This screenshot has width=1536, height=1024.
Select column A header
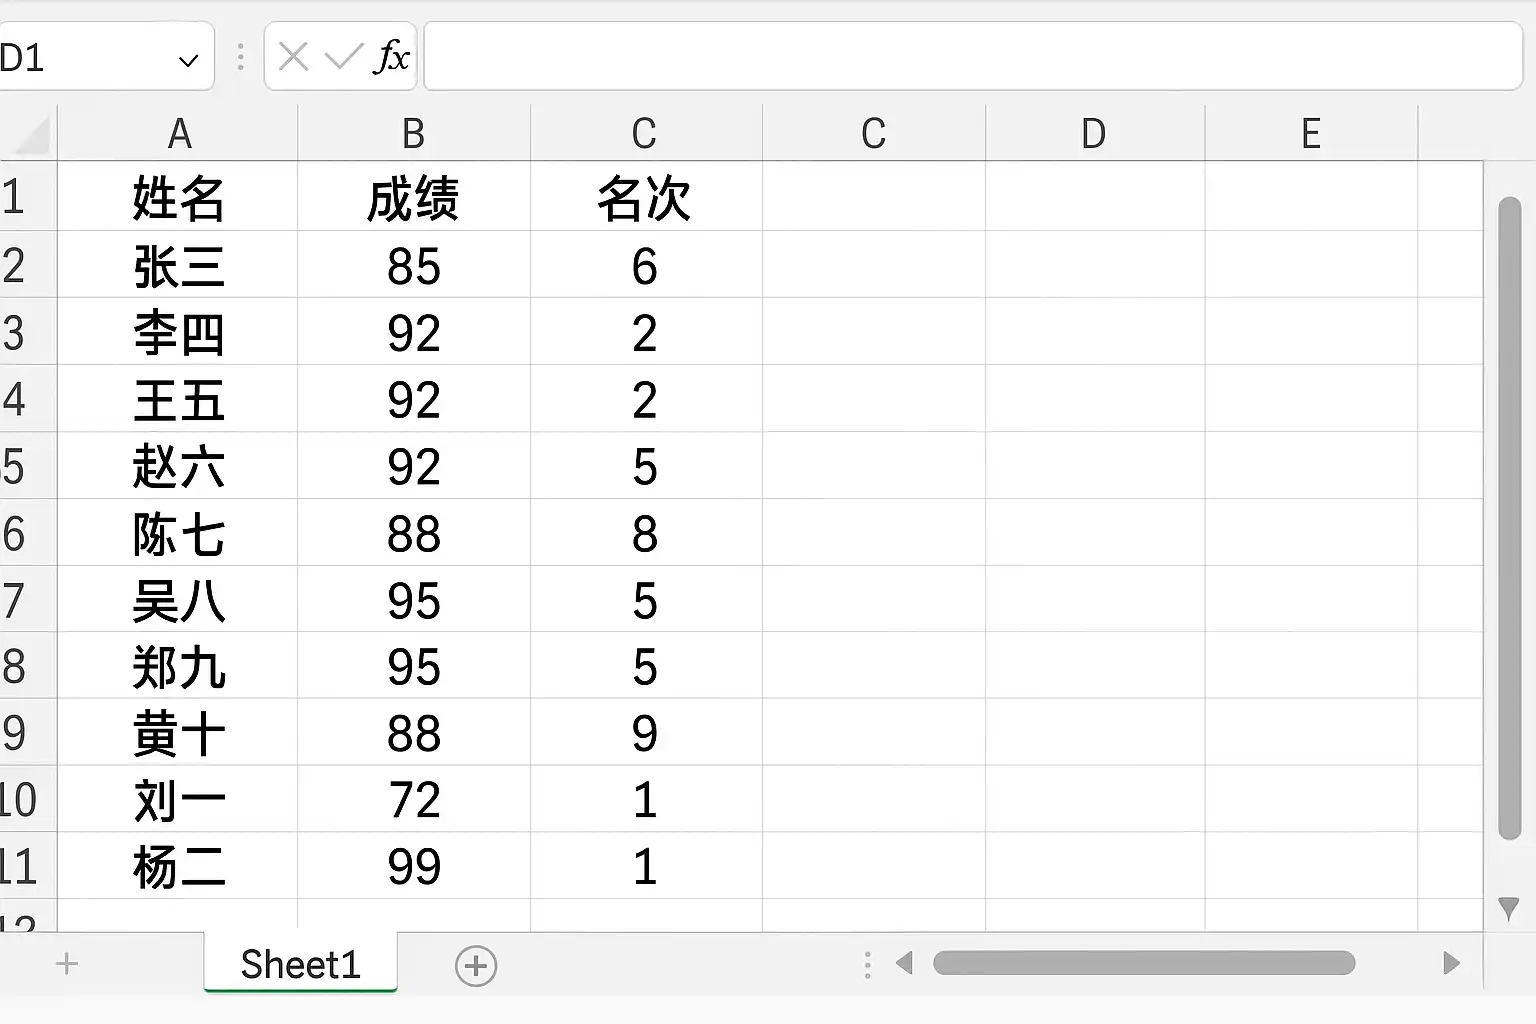point(178,133)
